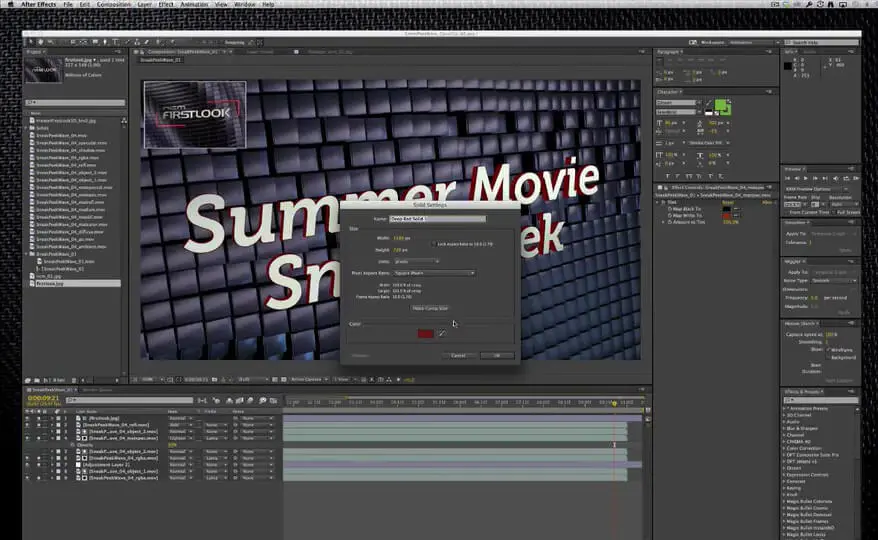Toggle Hide Shy Layers timeline switch
The height and width of the screenshot is (540, 878).
pos(230,401)
